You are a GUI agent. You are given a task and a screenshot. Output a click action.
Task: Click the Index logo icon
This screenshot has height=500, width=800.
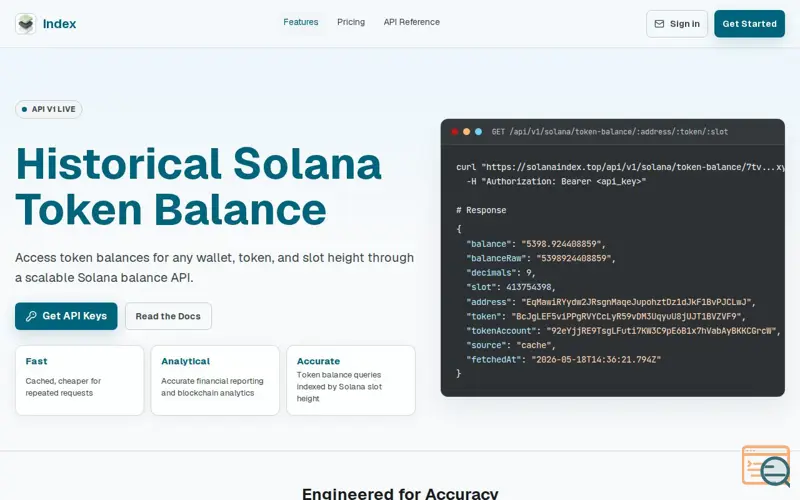(x=26, y=23)
